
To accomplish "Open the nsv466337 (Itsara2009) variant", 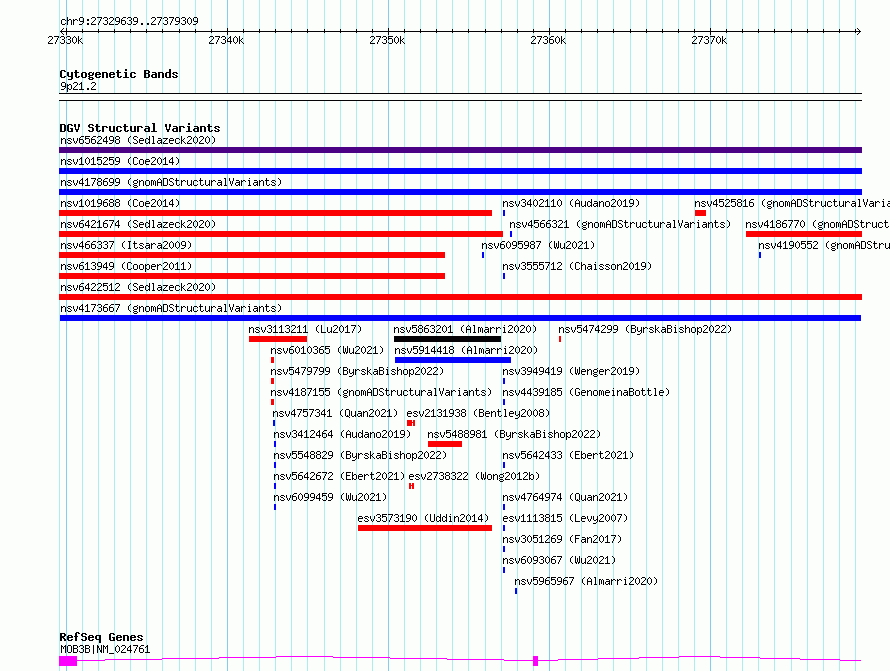I will pyautogui.click(x=126, y=245).
